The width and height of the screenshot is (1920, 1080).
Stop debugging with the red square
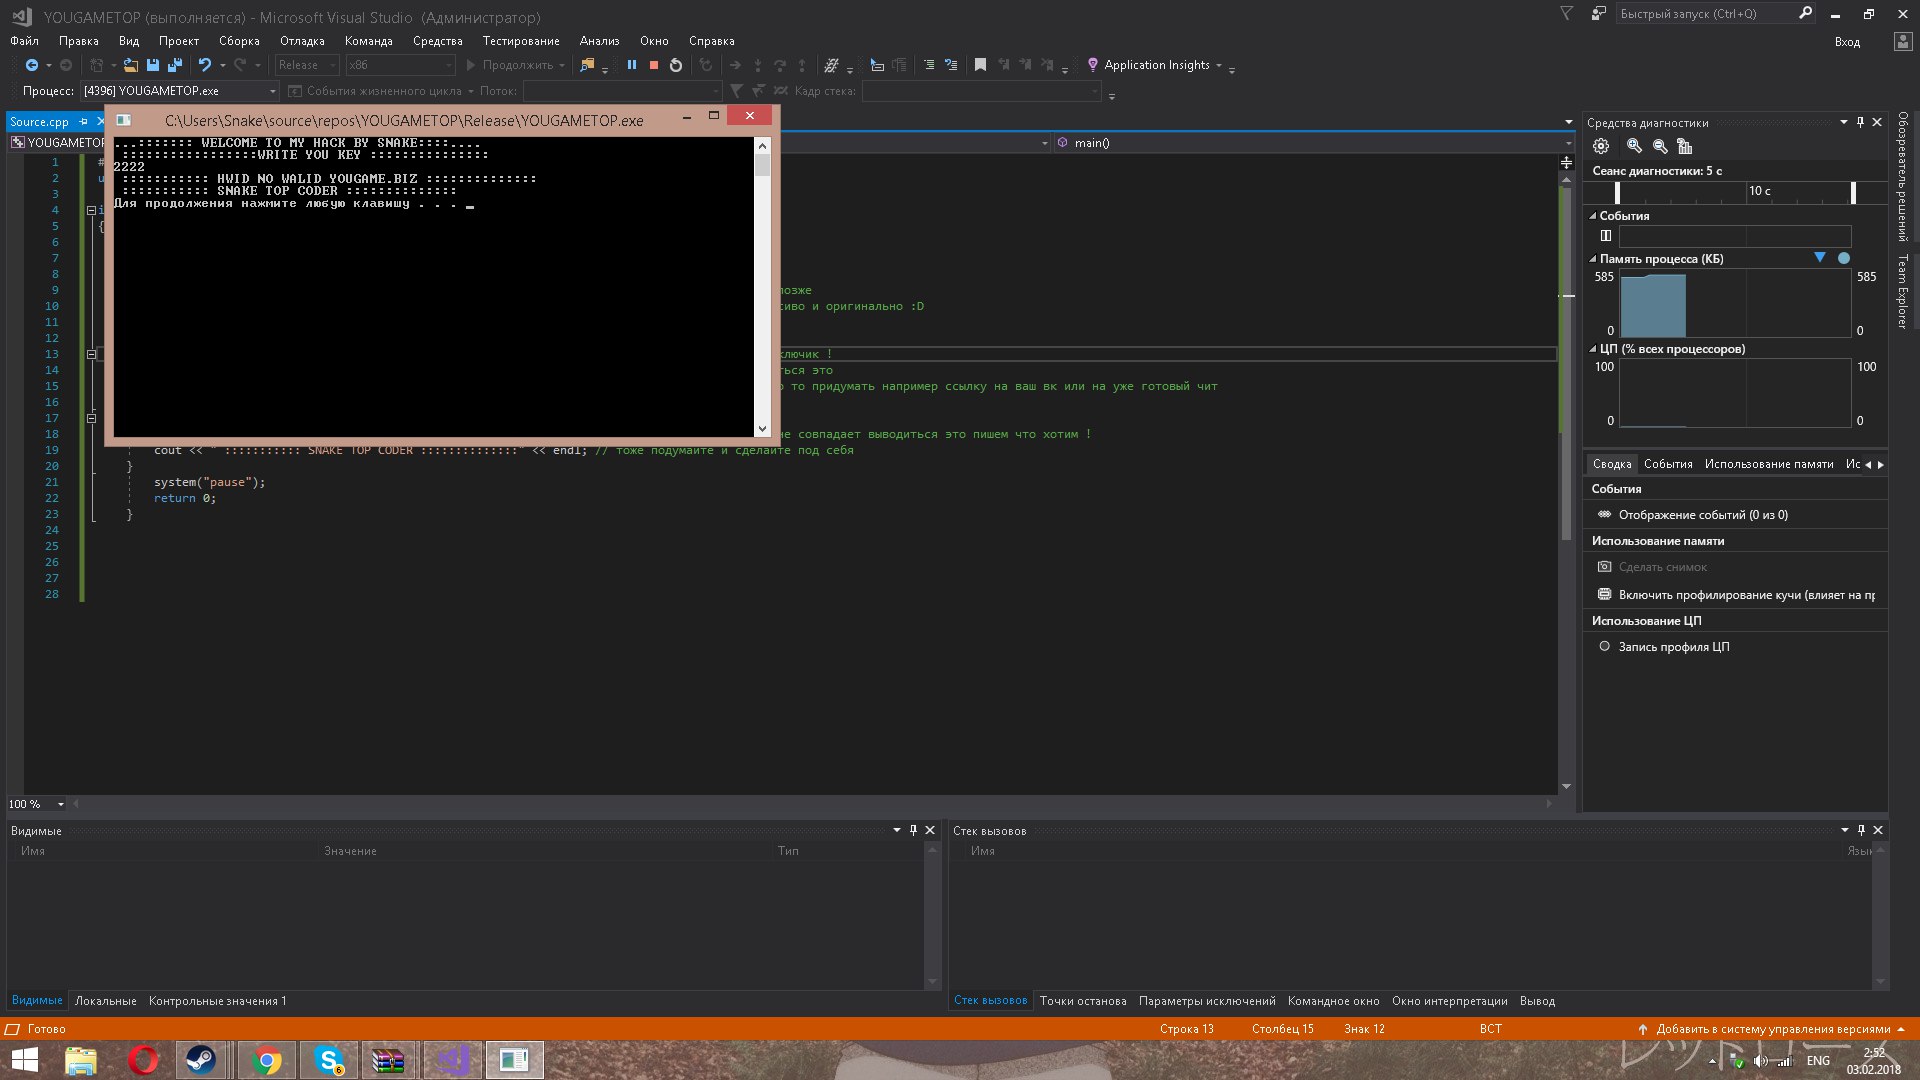point(653,65)
